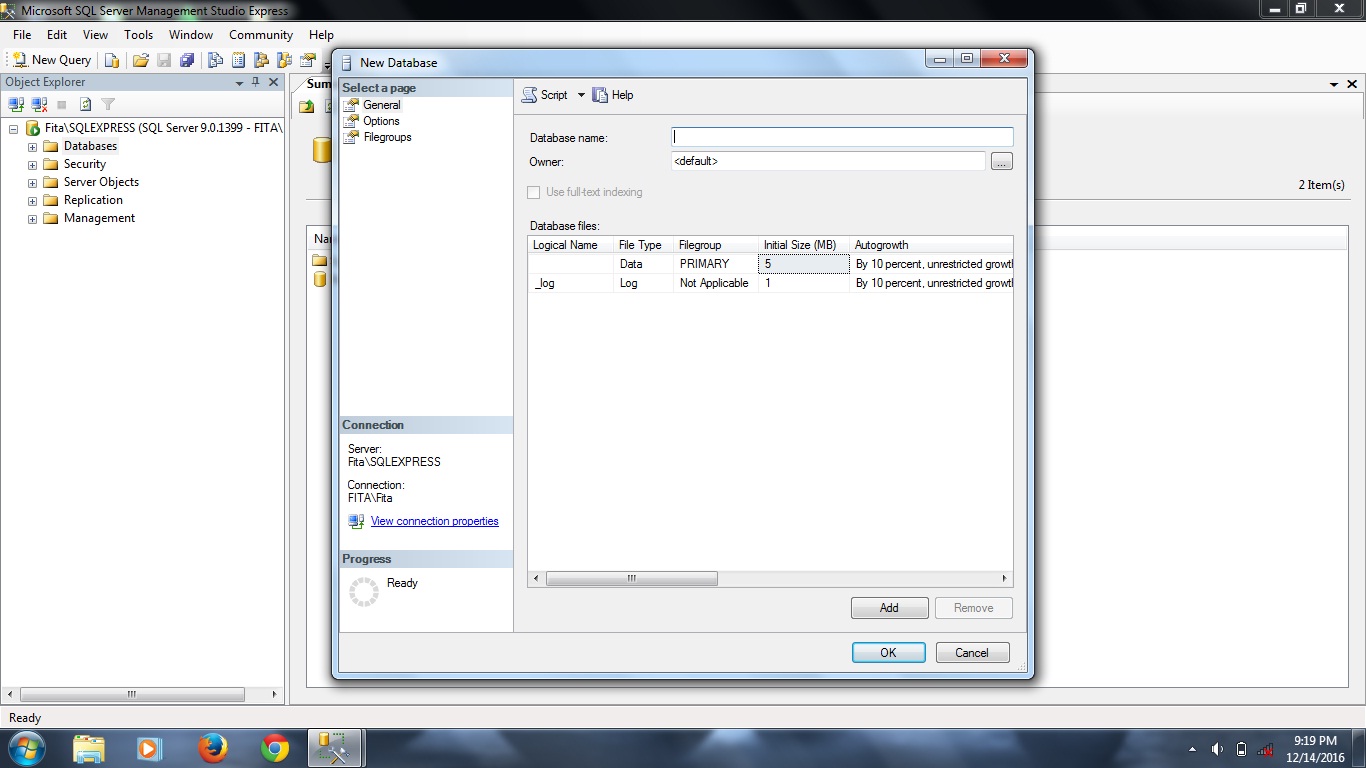Refresh the Object Explorer tree
This screenshot has width=1366, height=768.
(84, 104)
